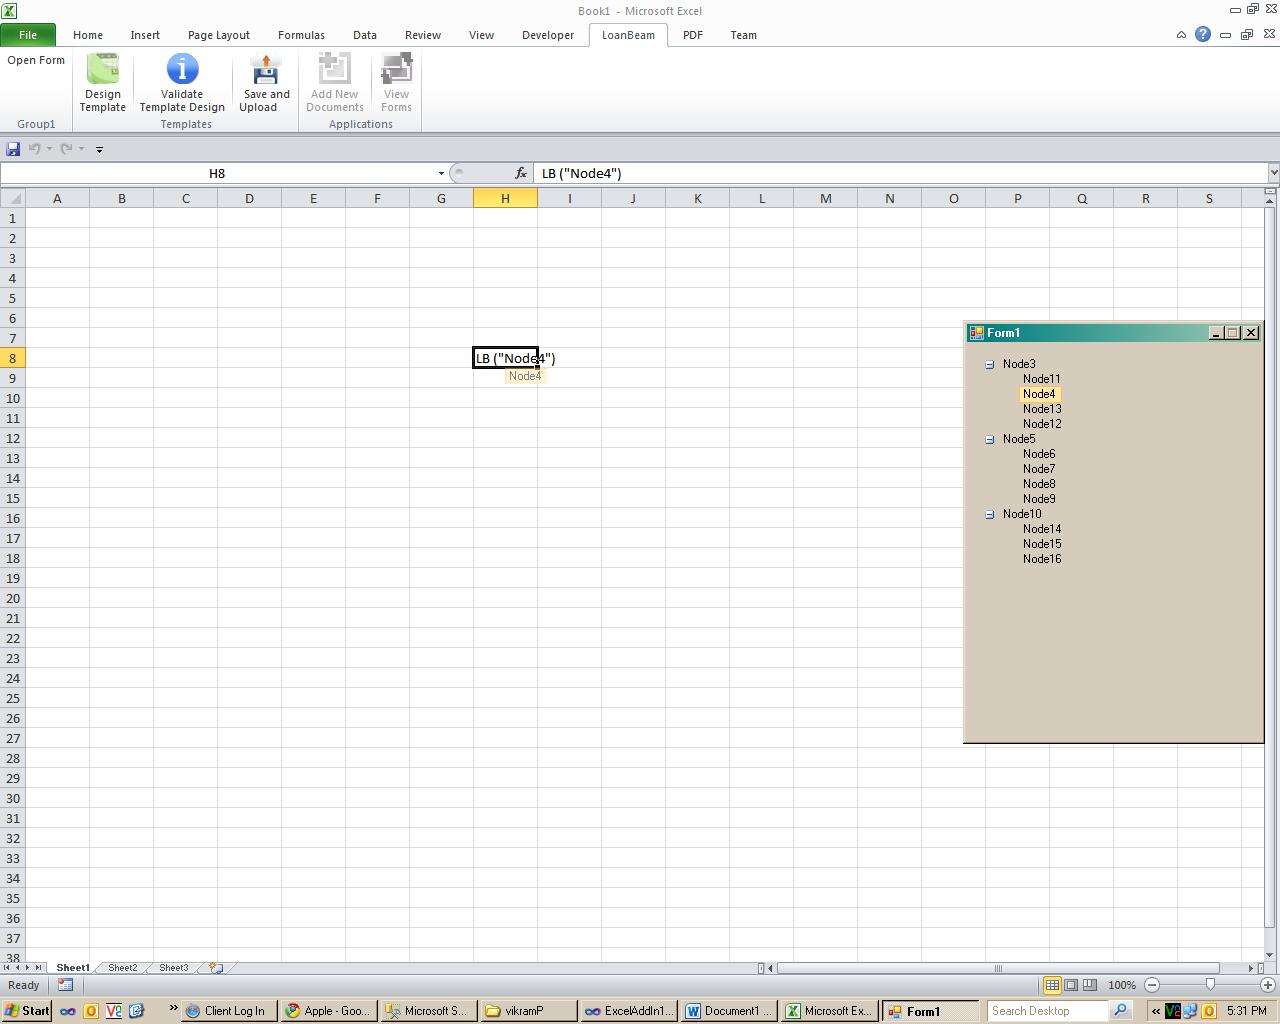Switch to the Developer ribbon tab

point(548,35)
